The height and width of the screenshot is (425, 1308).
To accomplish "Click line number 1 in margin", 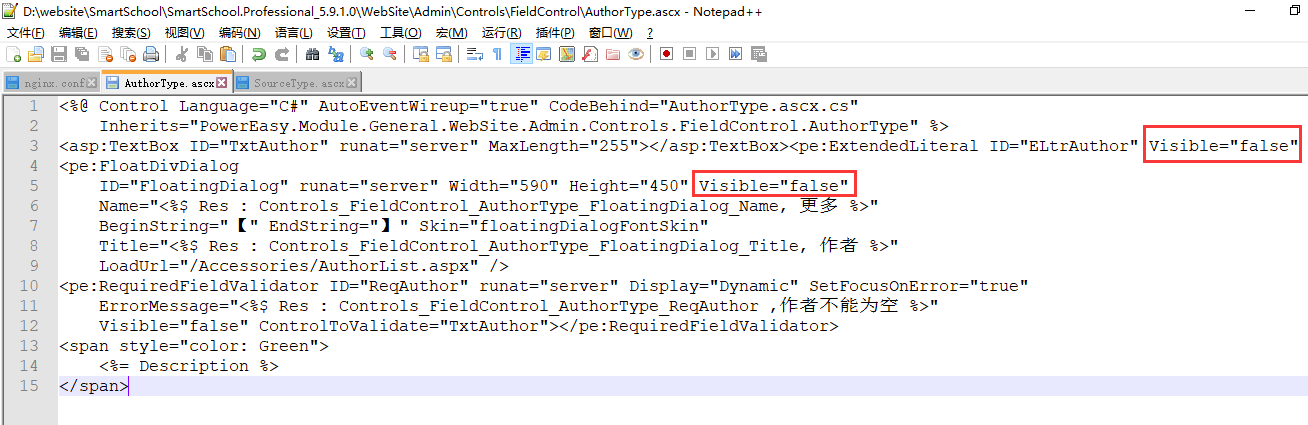I will [34, 106].
